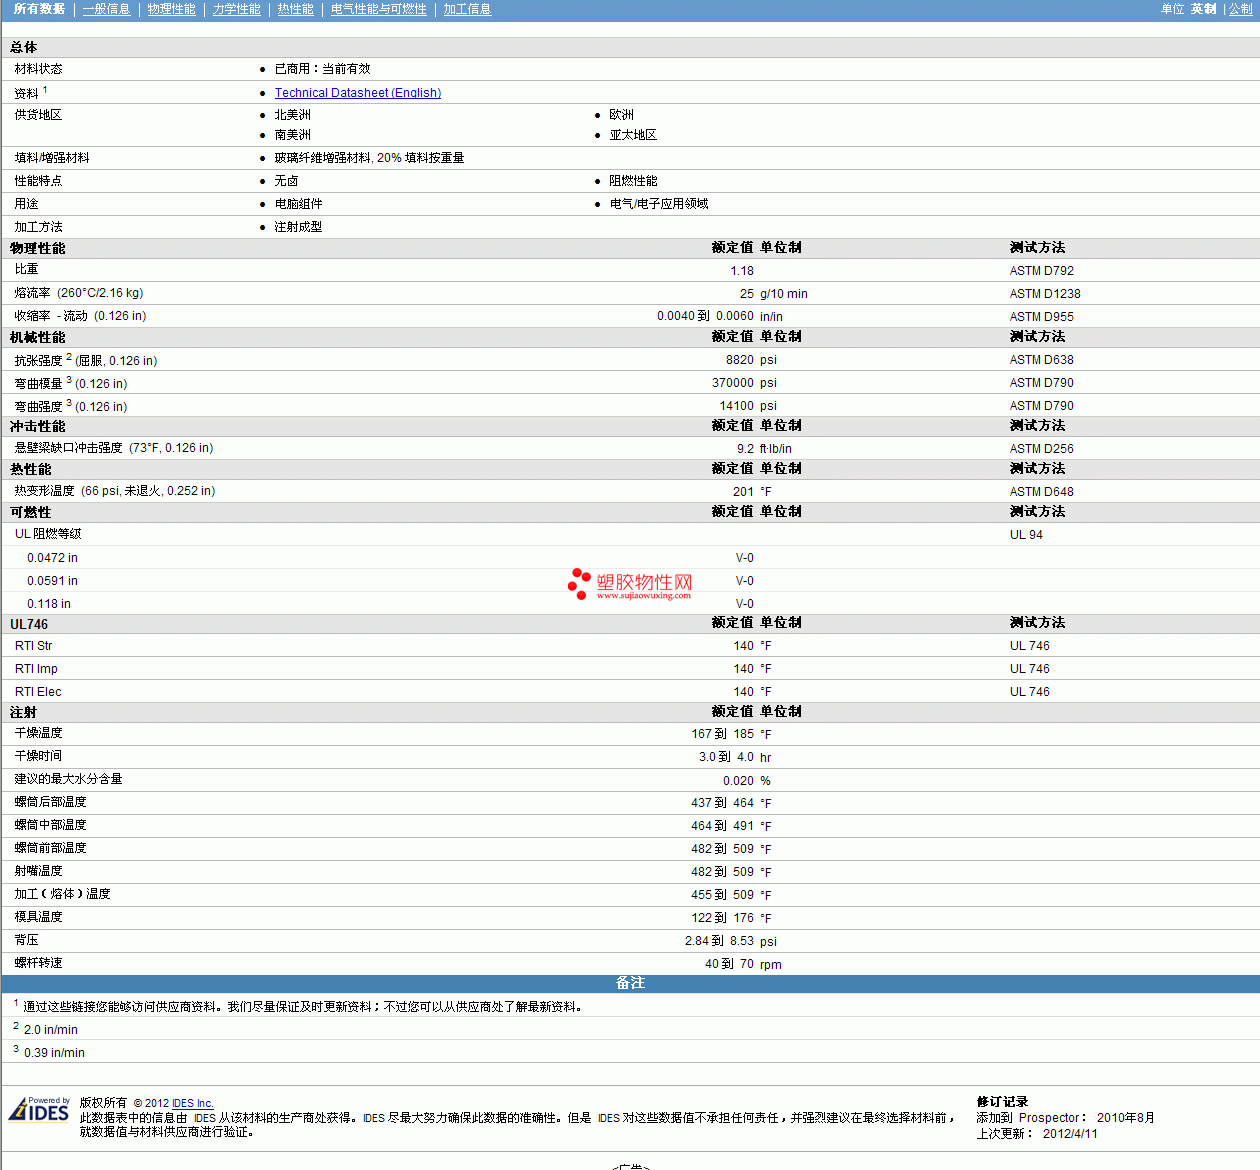Click the 电脑组件 use entry

299,204
